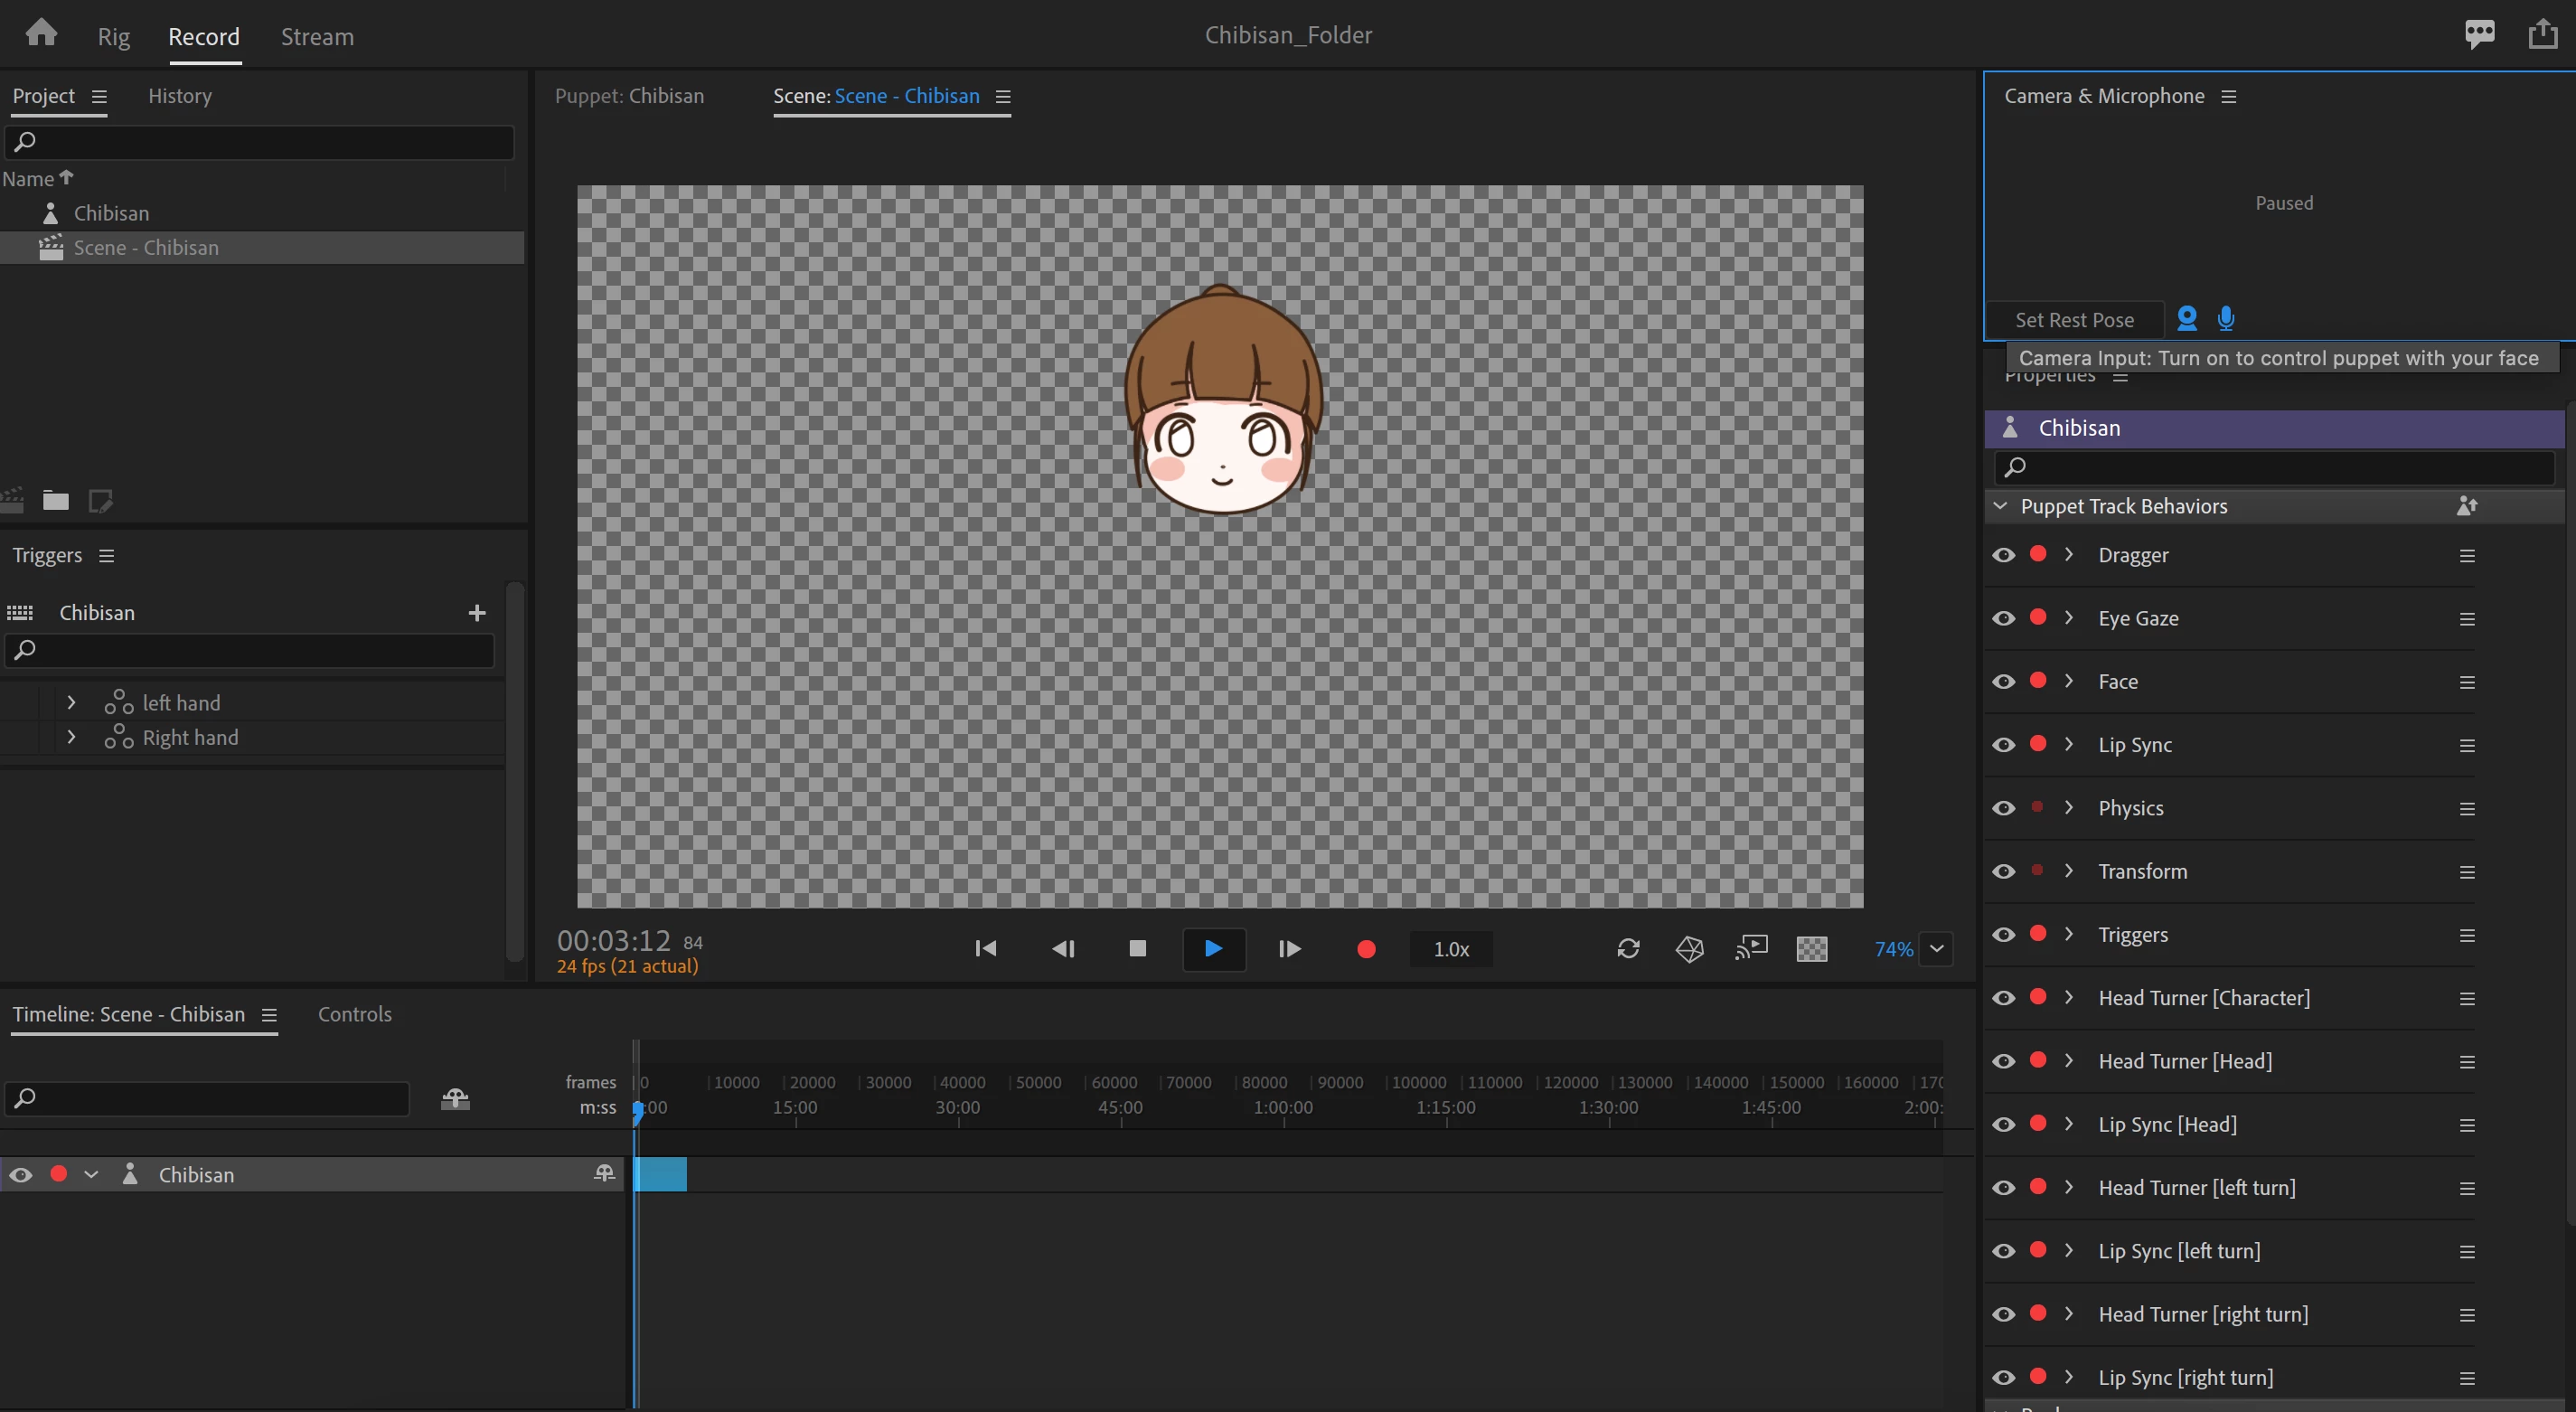
Task: Click the timeline ruler at 30:00
Action: pos(958,1108)
